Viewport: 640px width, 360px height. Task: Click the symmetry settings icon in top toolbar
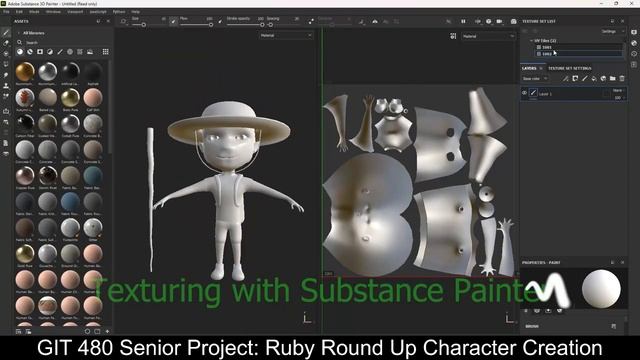(x=375, y=21)
